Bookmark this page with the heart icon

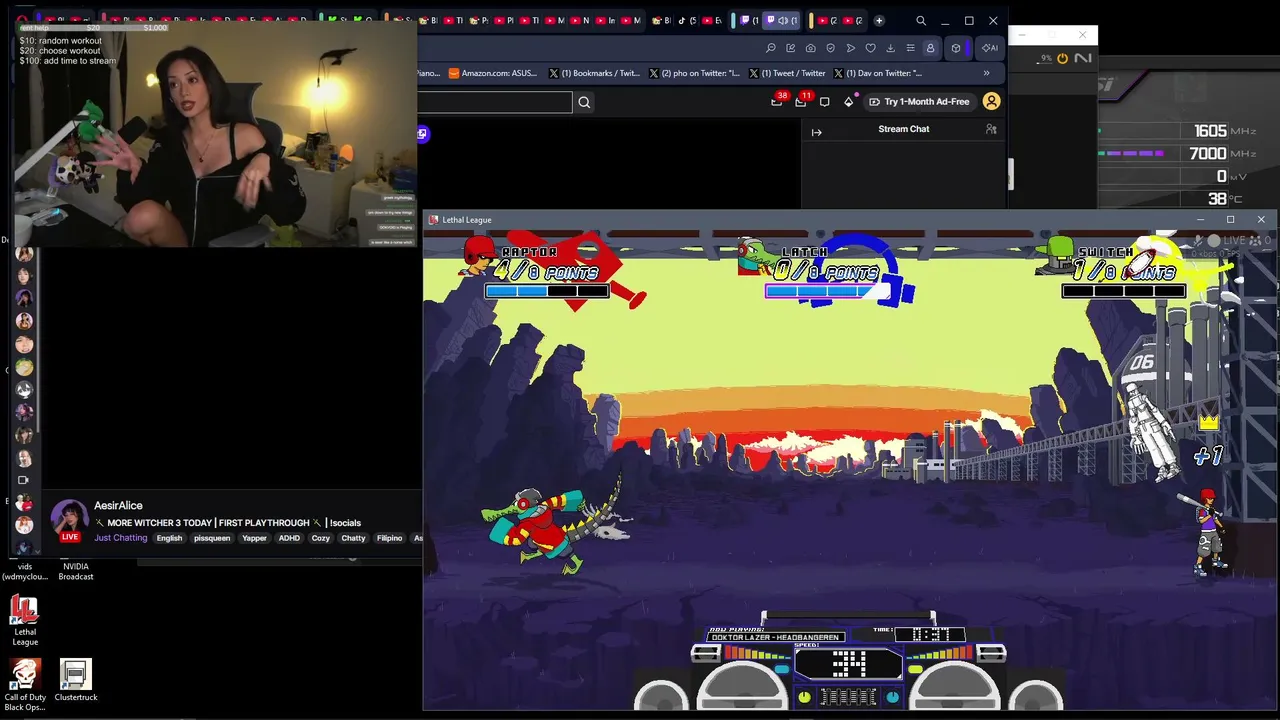(x=871, y=48)
